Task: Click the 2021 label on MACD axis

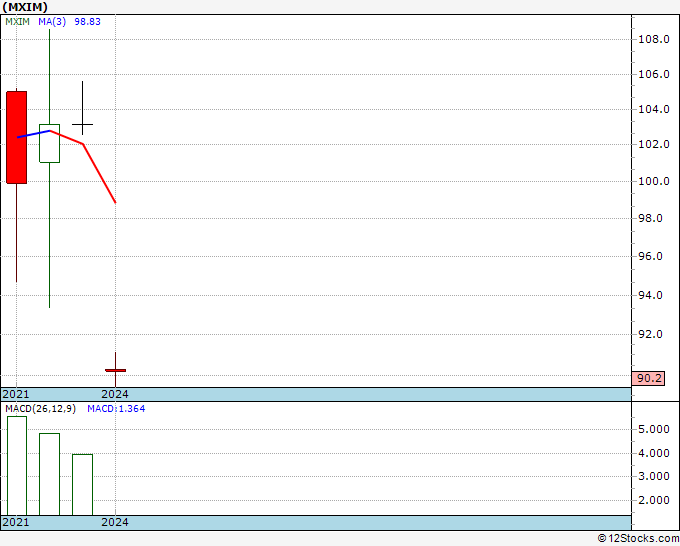Action: point(16,522)
